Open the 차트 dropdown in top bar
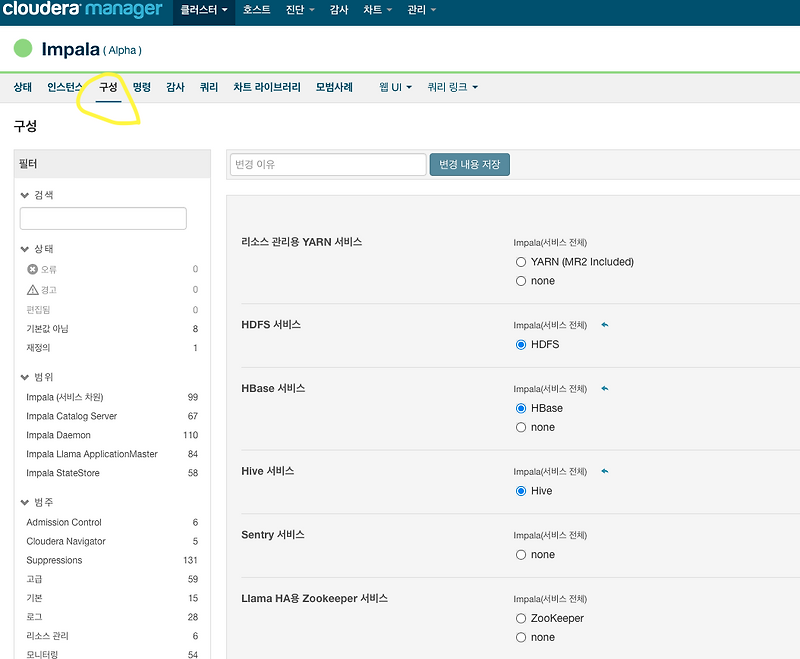This screenshot has width=800, height=659. tap(378, 10)
